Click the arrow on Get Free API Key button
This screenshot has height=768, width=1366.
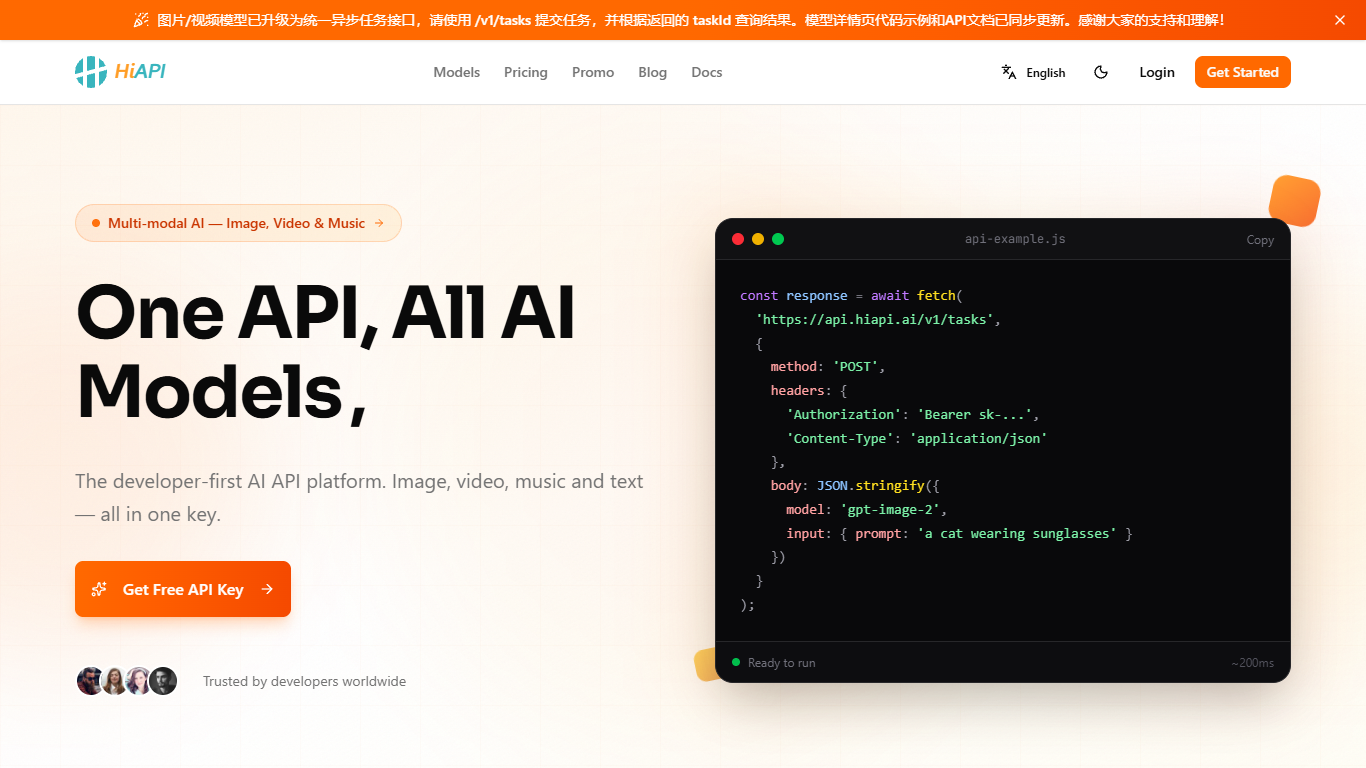point(267,589)
